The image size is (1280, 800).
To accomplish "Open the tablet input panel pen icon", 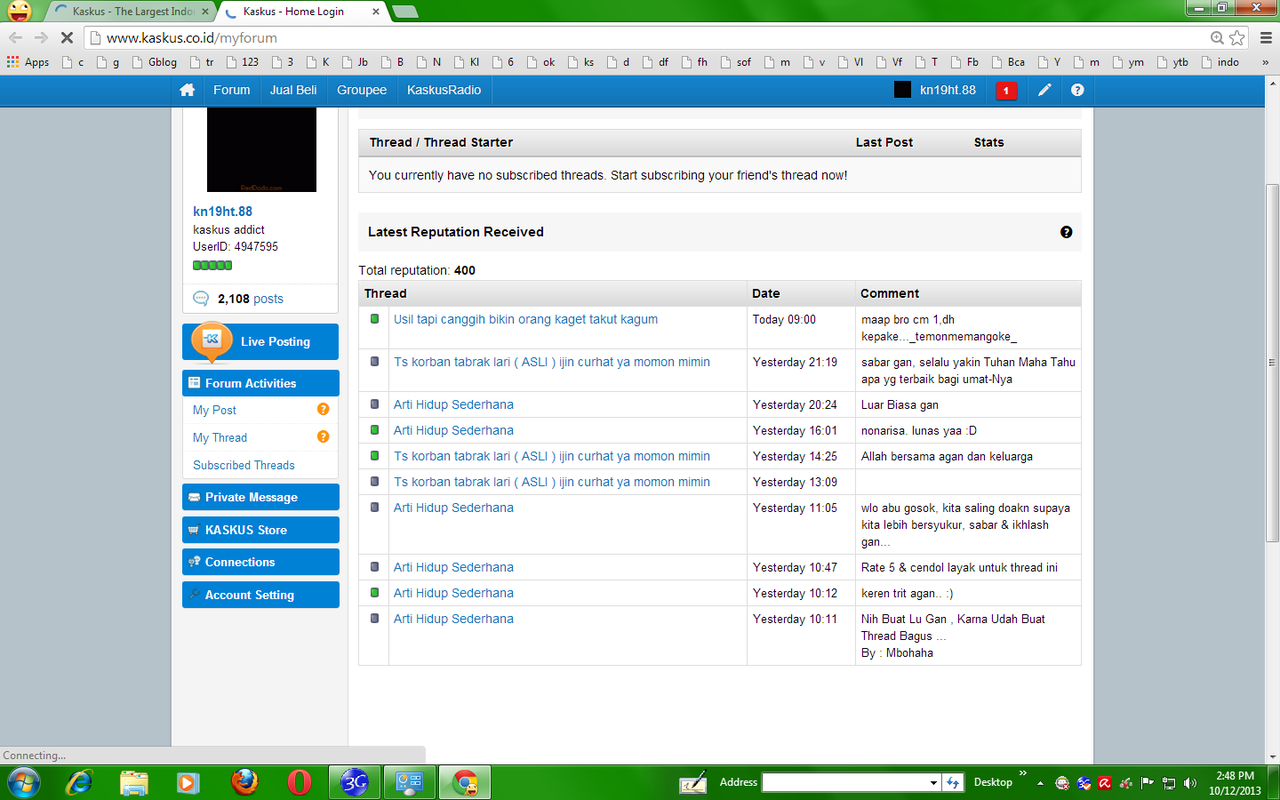I will [693, 782].
